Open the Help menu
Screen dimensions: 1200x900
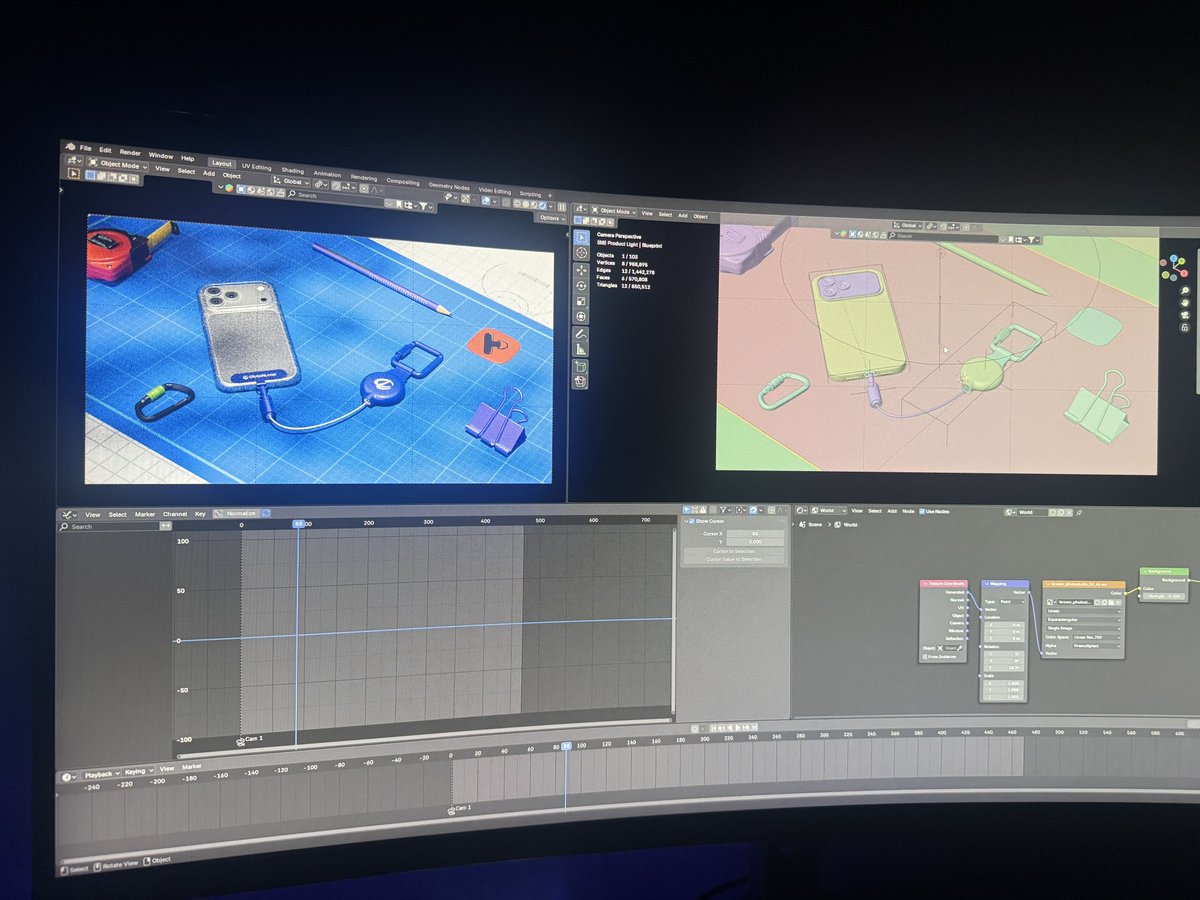pos(187,158)
